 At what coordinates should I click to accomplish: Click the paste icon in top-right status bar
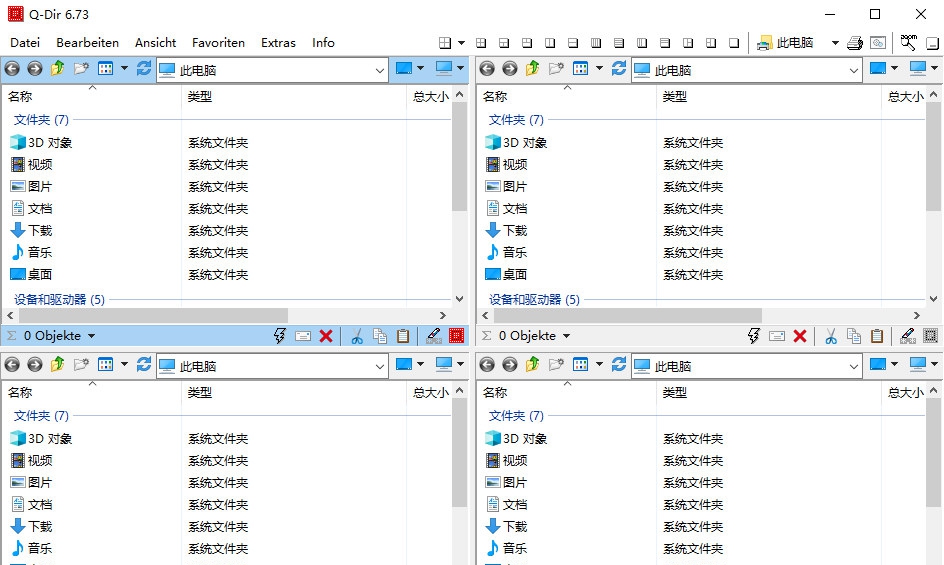point(877,336)
